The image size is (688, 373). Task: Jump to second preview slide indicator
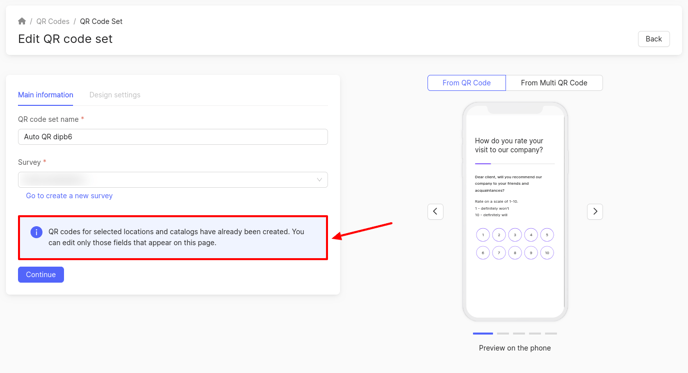(503, 334)
